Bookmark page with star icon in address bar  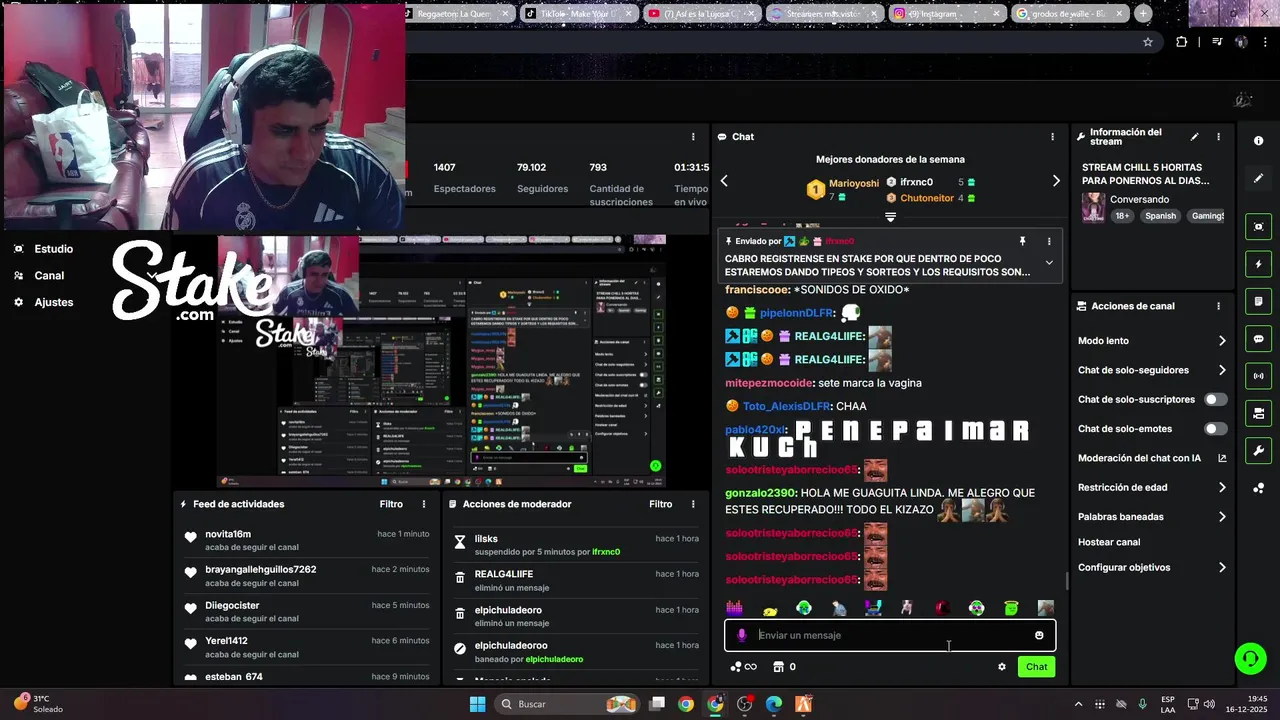[1148, 42]
